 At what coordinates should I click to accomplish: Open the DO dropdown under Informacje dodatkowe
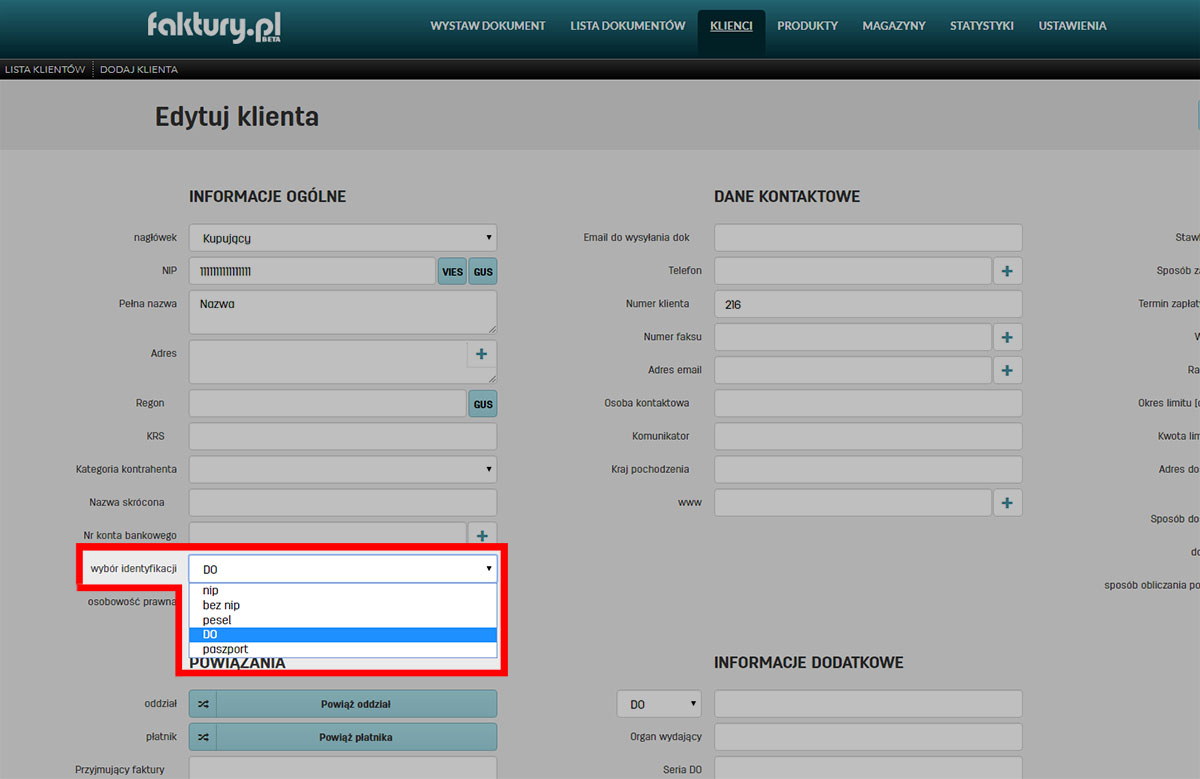click(659, 704)
